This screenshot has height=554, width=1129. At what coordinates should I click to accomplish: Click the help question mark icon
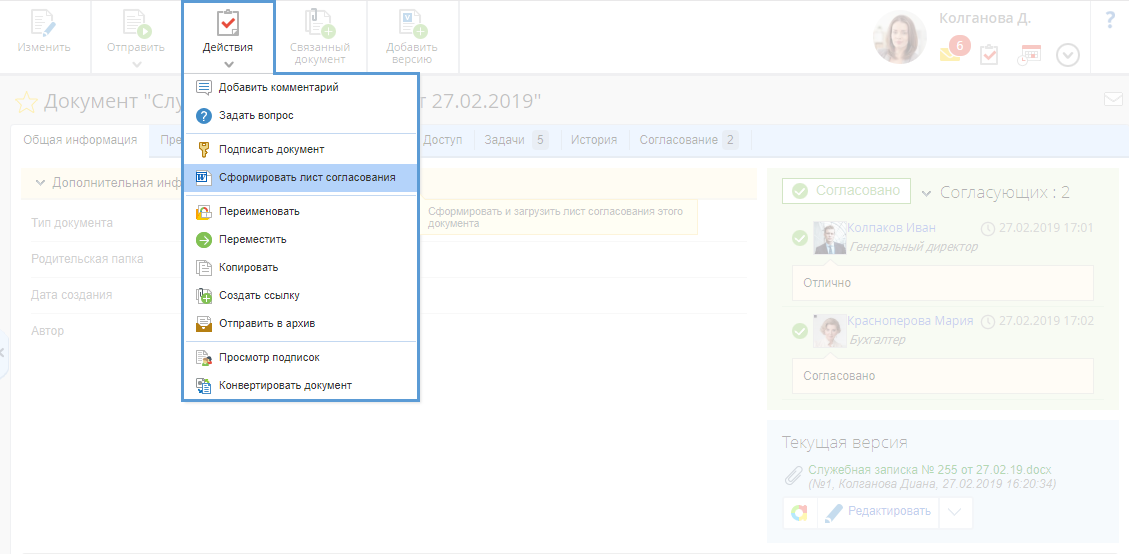(1109, 20)
